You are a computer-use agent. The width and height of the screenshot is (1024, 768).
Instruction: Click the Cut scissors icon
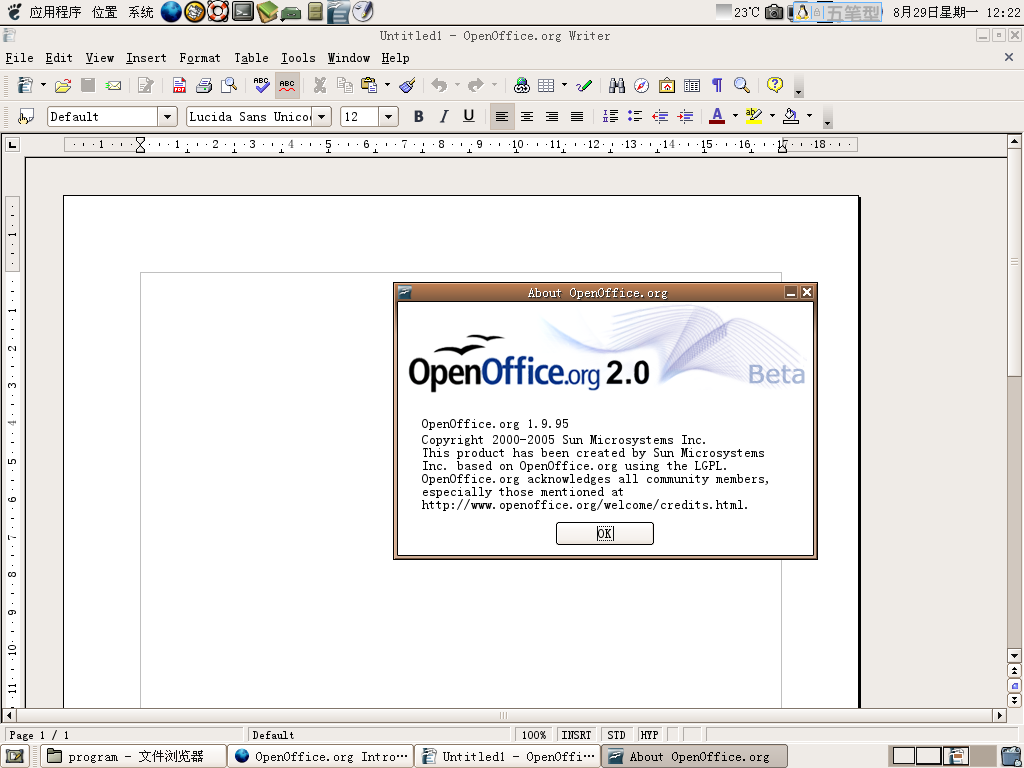pos(319,85)
